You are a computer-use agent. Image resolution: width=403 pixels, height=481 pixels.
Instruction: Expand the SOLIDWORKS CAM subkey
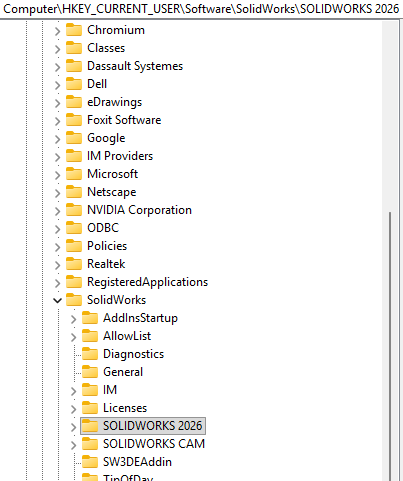[x=74, y=445]
